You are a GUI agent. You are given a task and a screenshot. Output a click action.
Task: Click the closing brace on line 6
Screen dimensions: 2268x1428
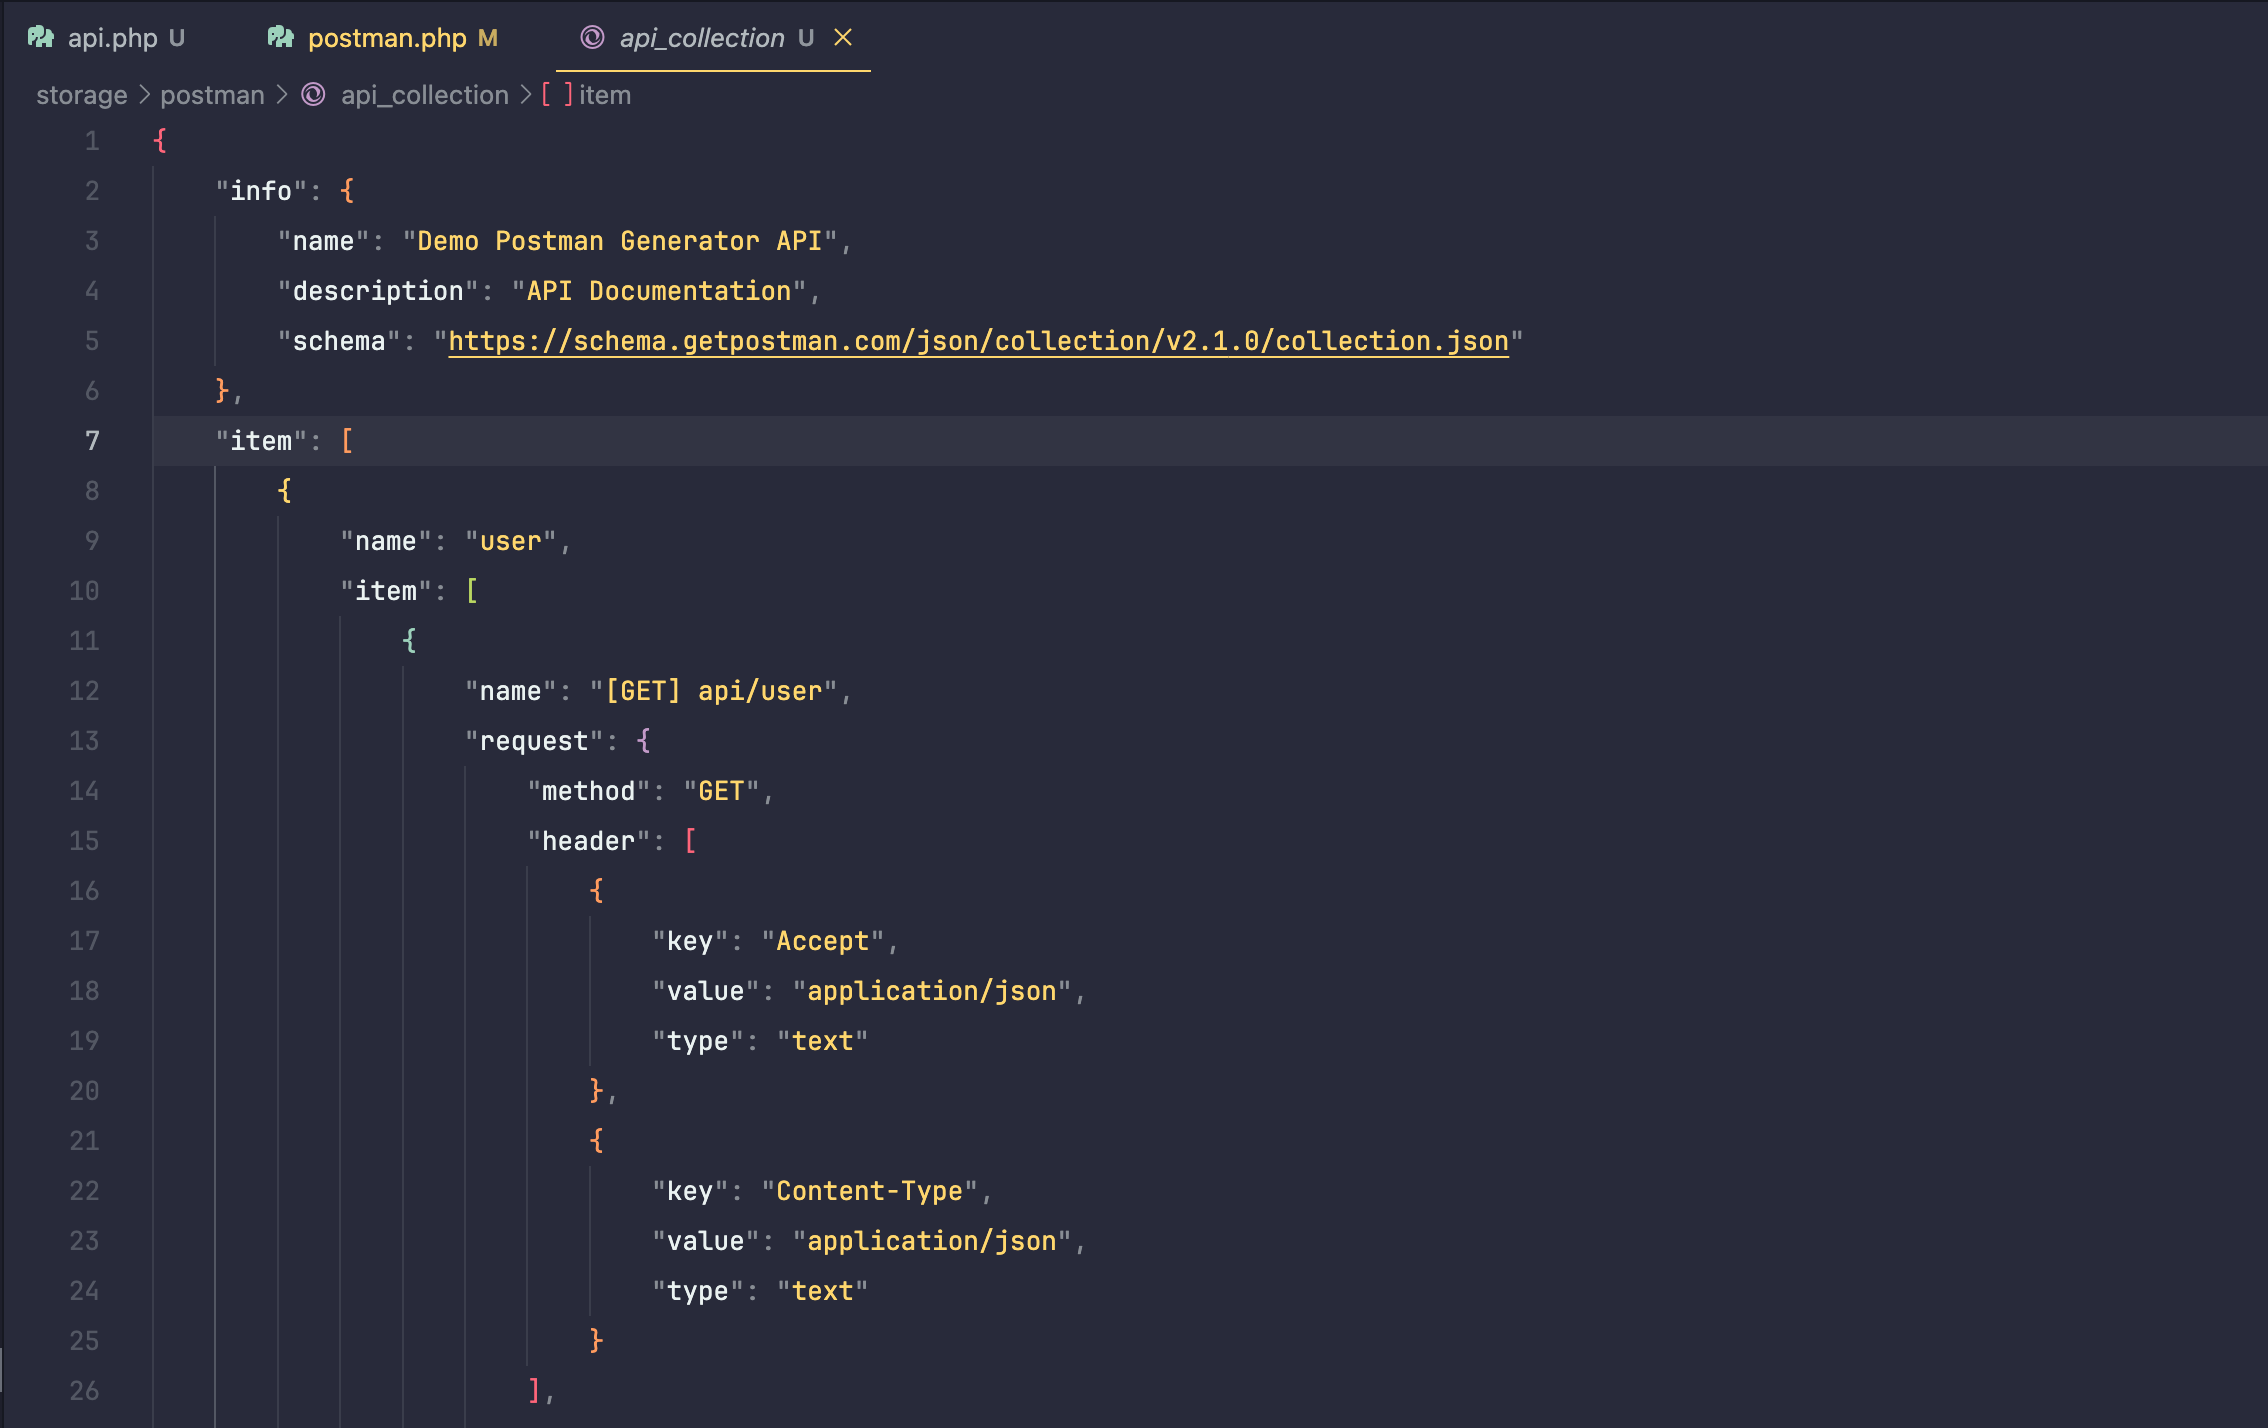coord(222,391)
